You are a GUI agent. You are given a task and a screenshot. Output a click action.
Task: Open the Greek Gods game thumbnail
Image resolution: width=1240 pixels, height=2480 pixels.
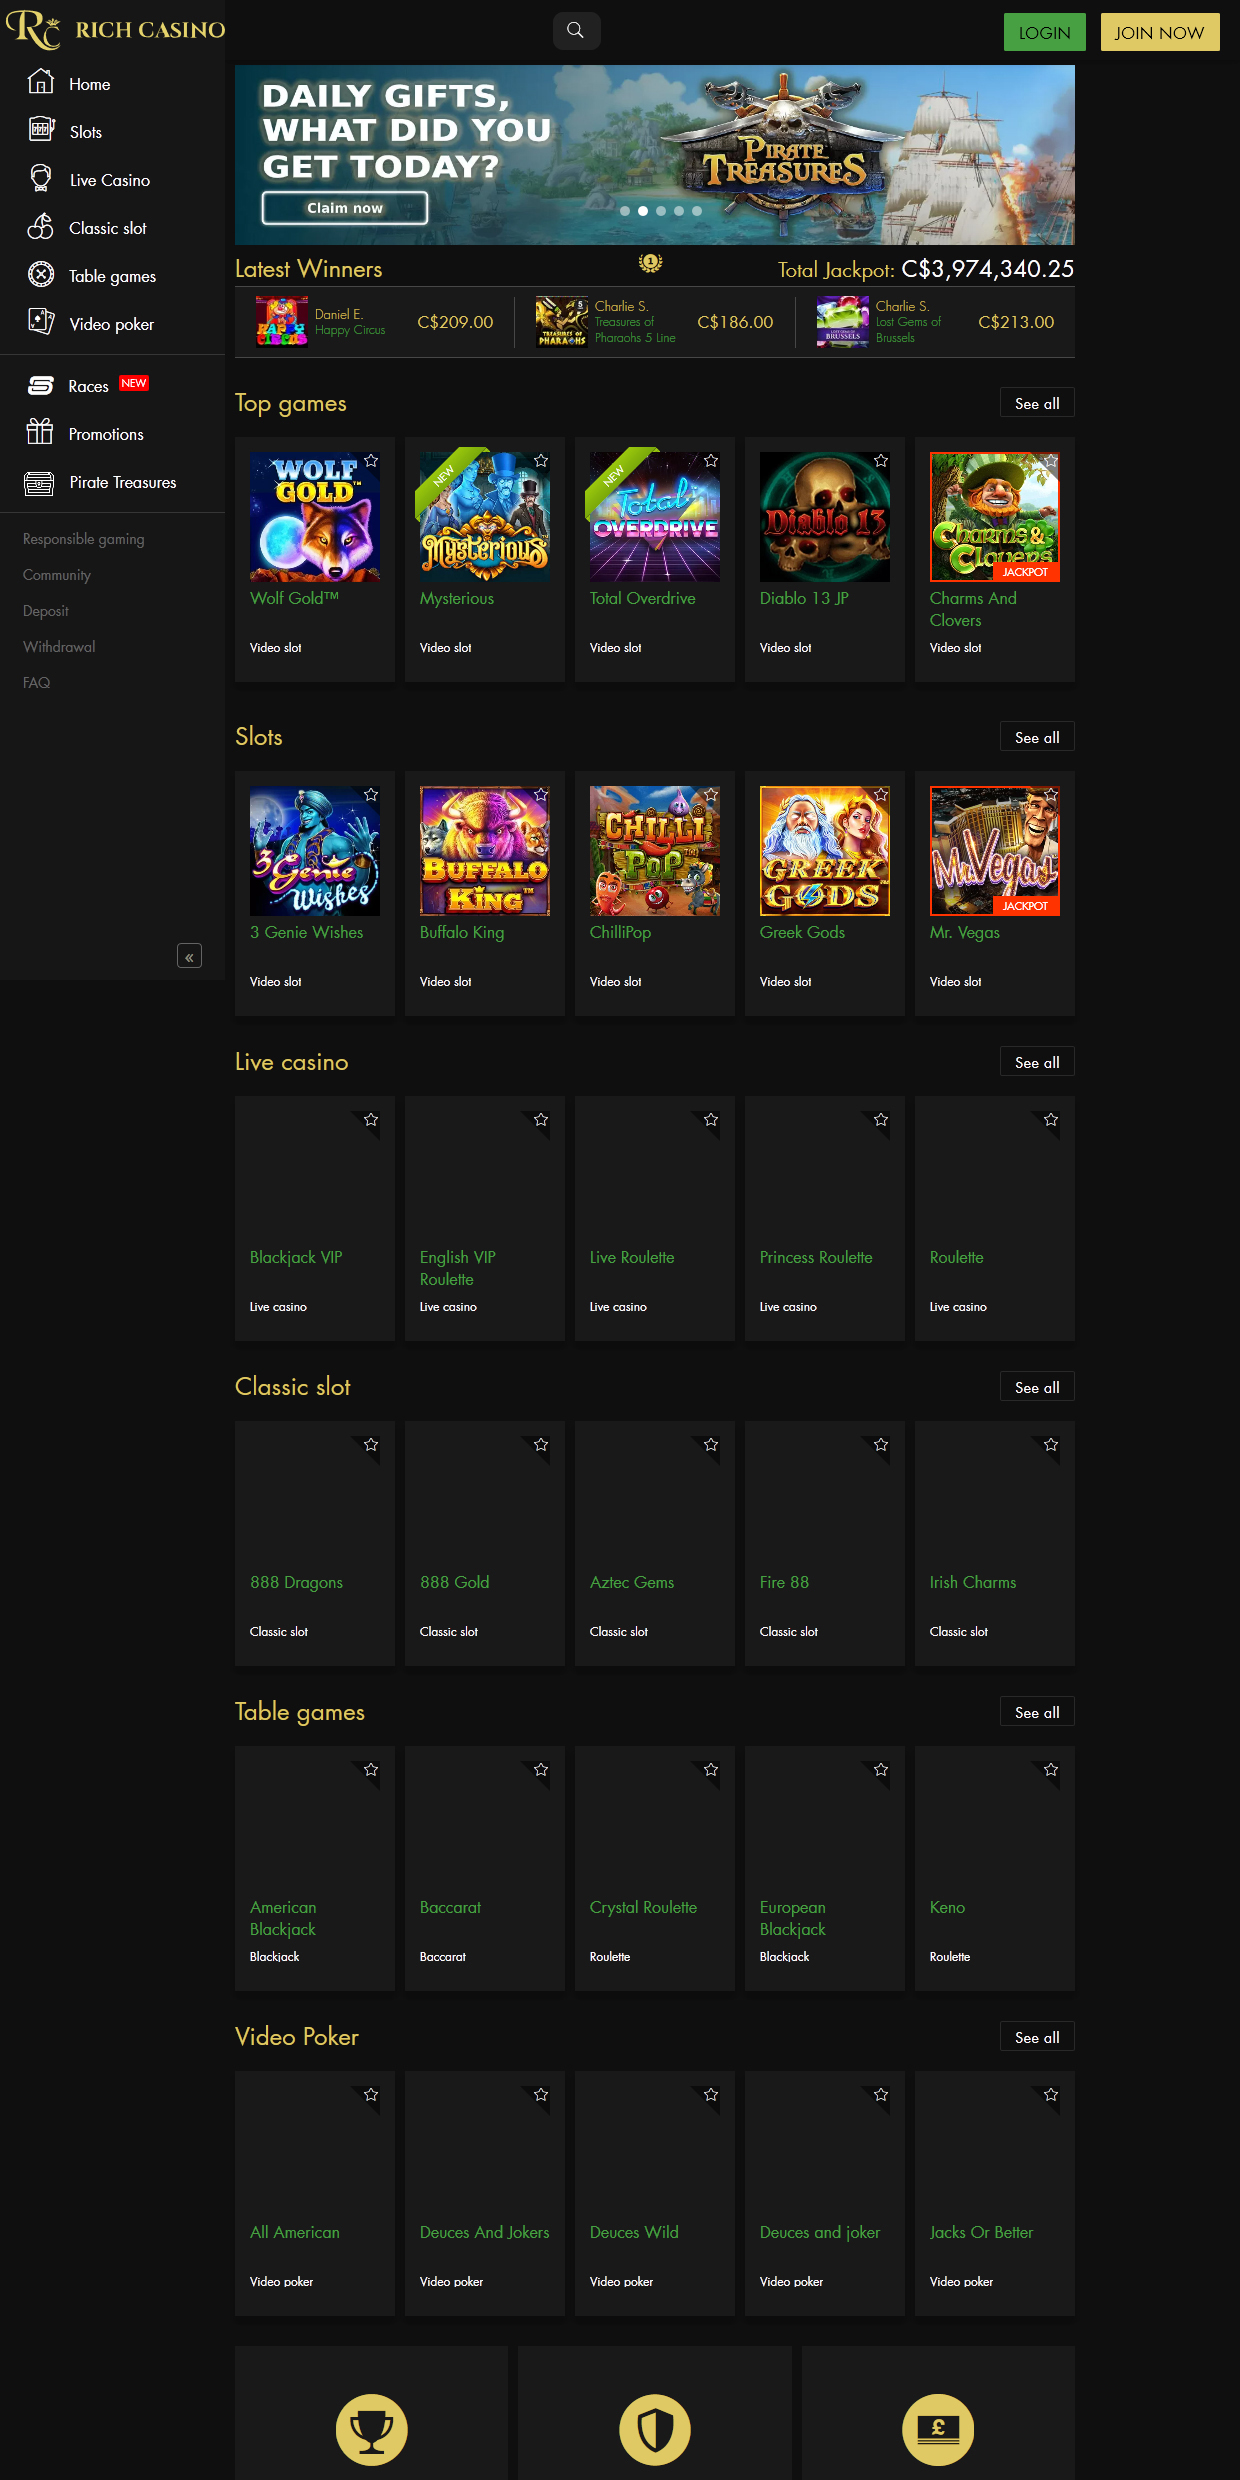pos(825,851)
